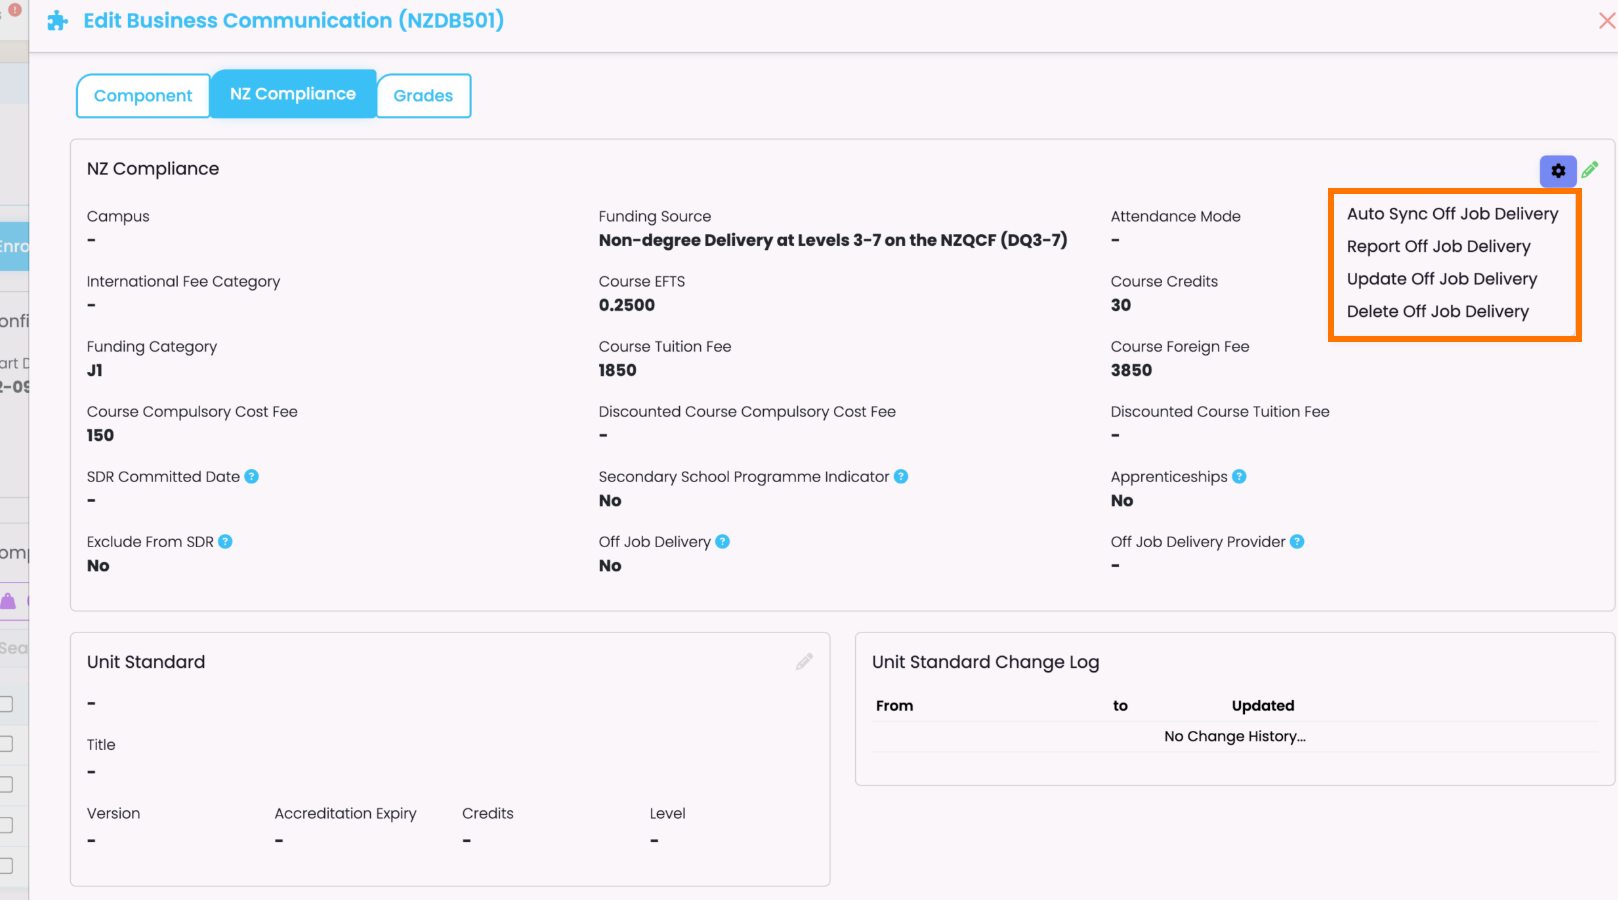1618x900 pixels.
Task: Choose Report Off Job Delivery
Action: pos(1438,247)
